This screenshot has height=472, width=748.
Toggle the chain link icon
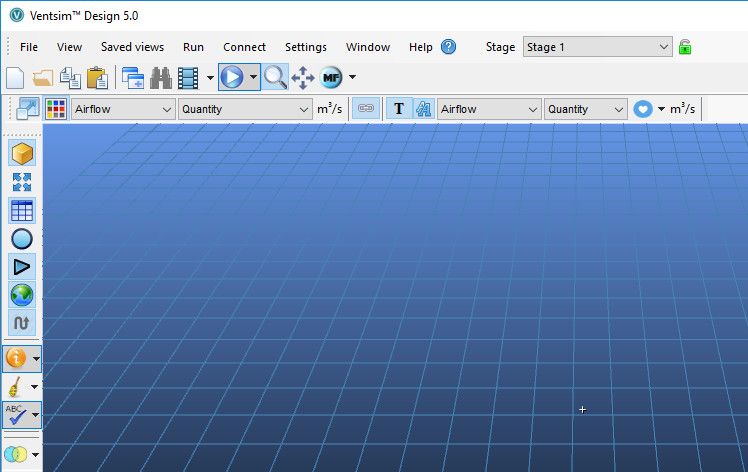pos(366,108)
